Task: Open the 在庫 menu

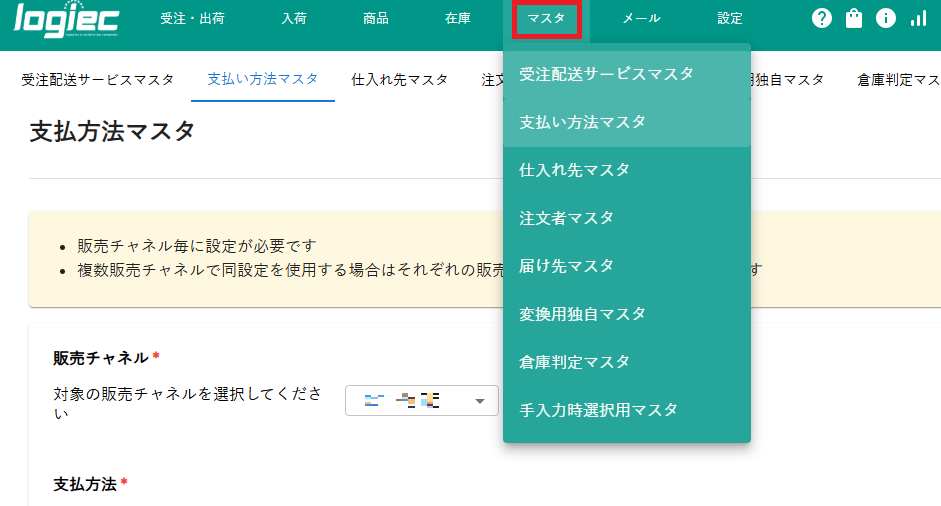Action: point(457,19)
